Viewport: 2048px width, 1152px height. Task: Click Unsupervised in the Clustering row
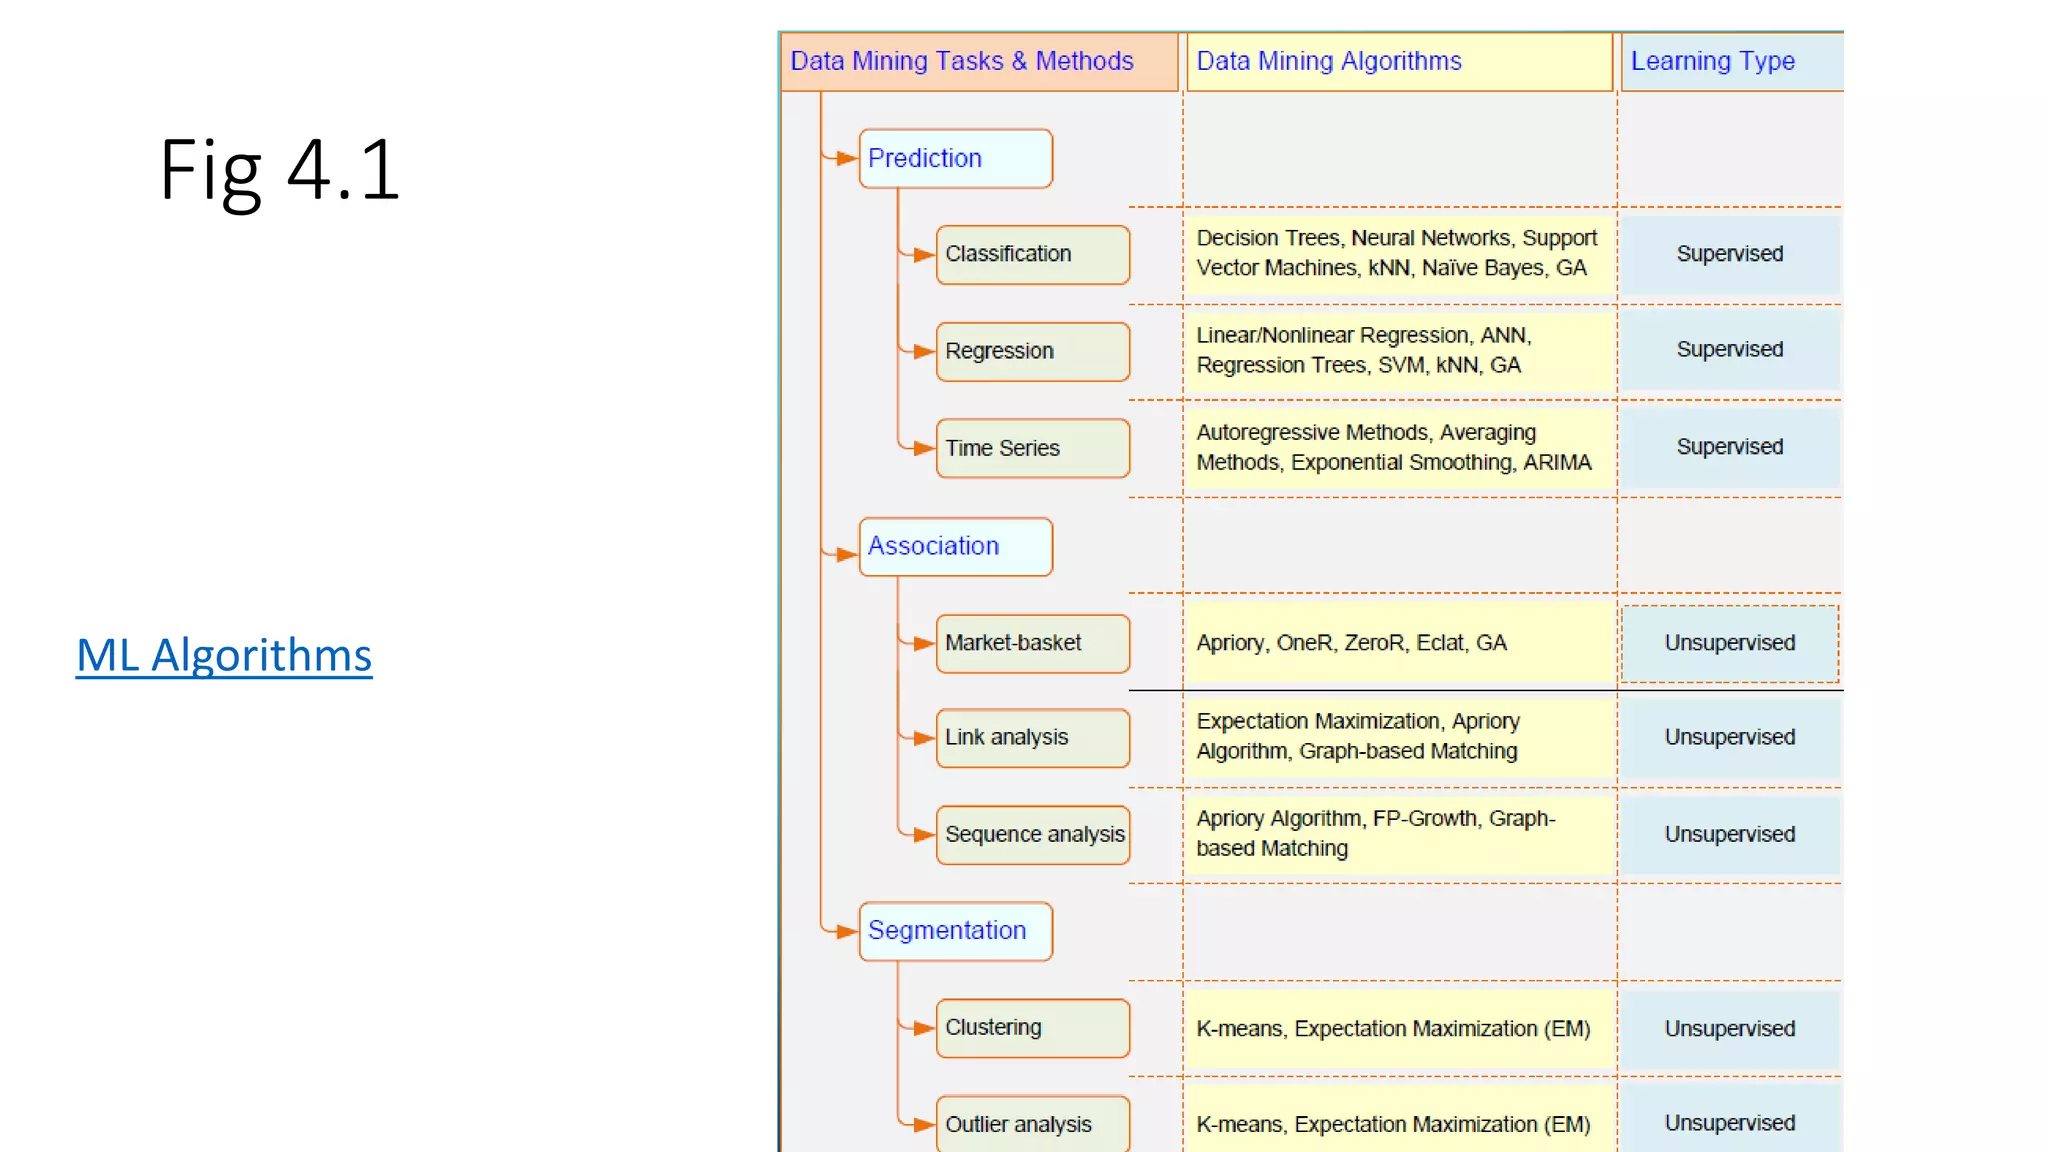click(x=1730, y=1029)
